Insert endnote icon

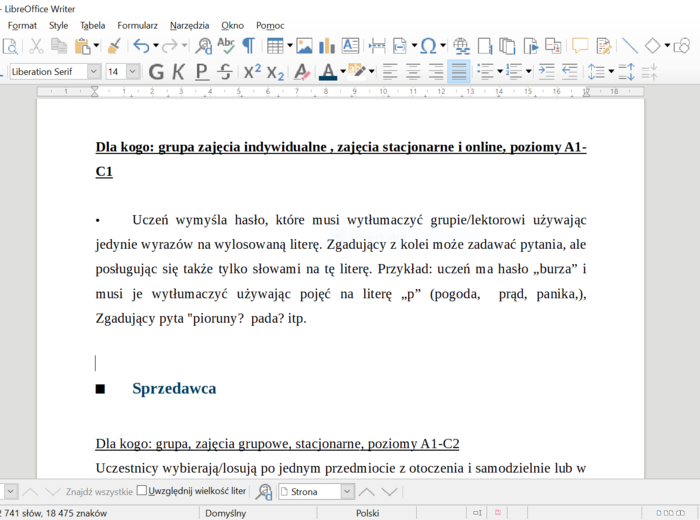[507, 46]
